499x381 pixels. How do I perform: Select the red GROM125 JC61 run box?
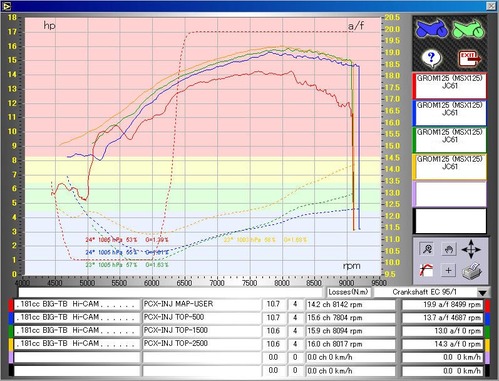click(x=450, y=86)
